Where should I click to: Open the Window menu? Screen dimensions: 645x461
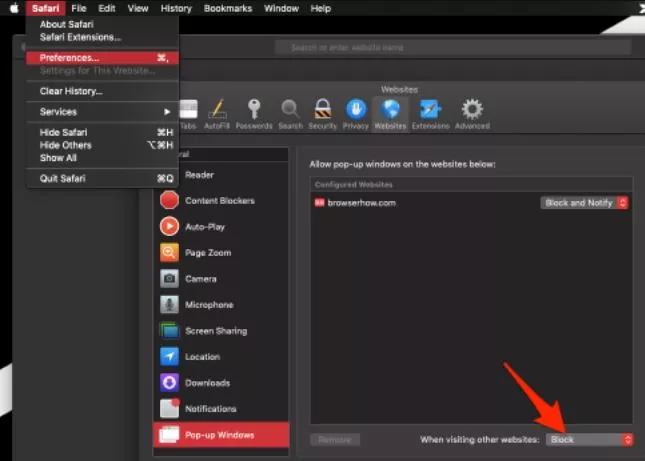pos(281,8)
